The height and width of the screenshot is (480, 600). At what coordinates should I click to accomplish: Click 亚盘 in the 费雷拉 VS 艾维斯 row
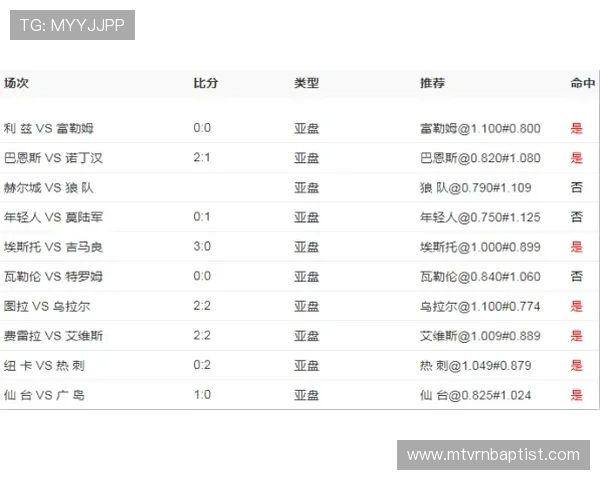click(306, 336)
